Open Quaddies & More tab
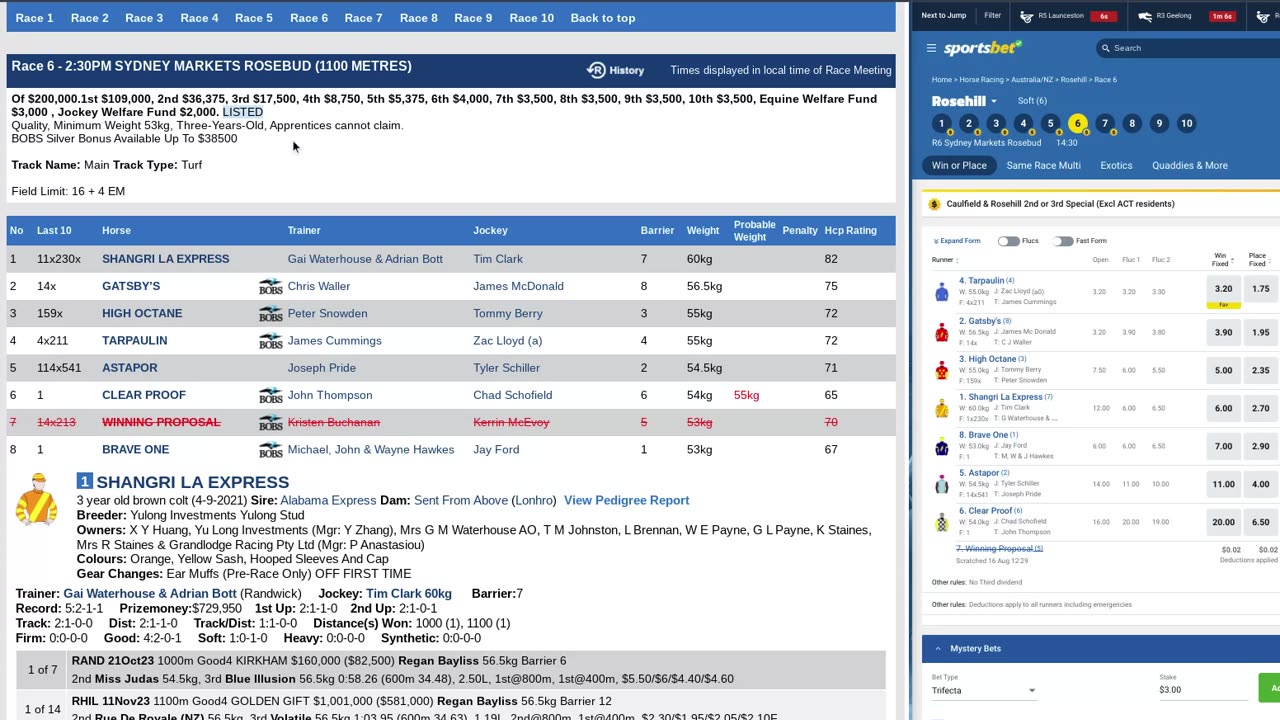Image resolution: width=1280 pixels, height=720 pixels. (1190, 165)
